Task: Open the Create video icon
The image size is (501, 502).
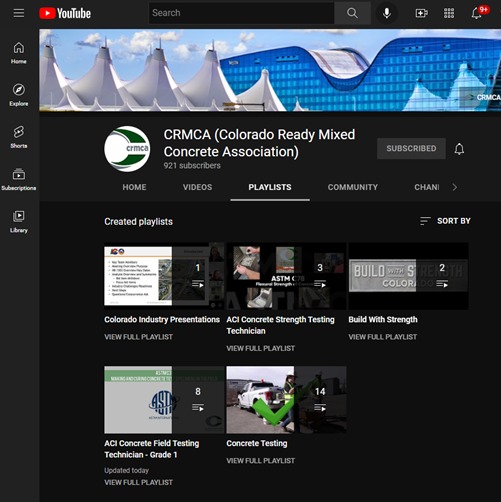Action: (421, 13)
